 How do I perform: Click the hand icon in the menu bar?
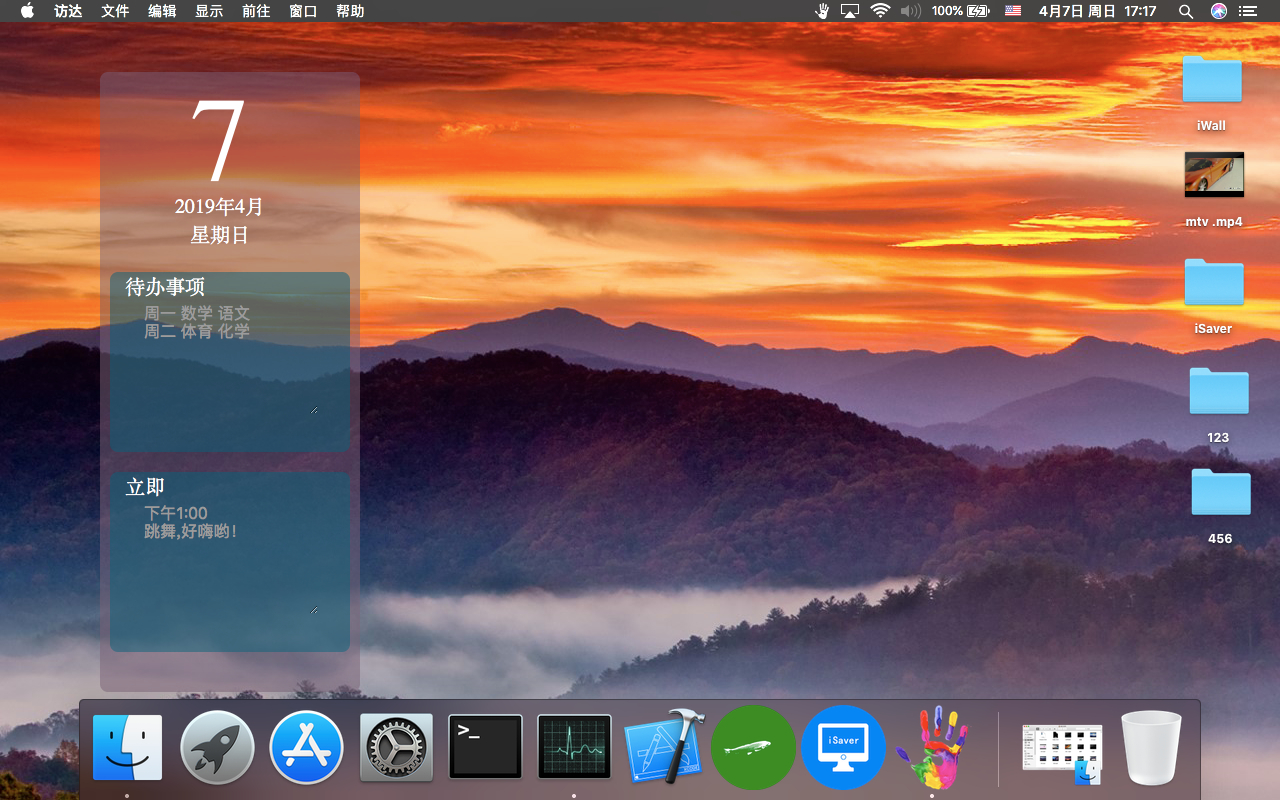(x=823, y=11)
